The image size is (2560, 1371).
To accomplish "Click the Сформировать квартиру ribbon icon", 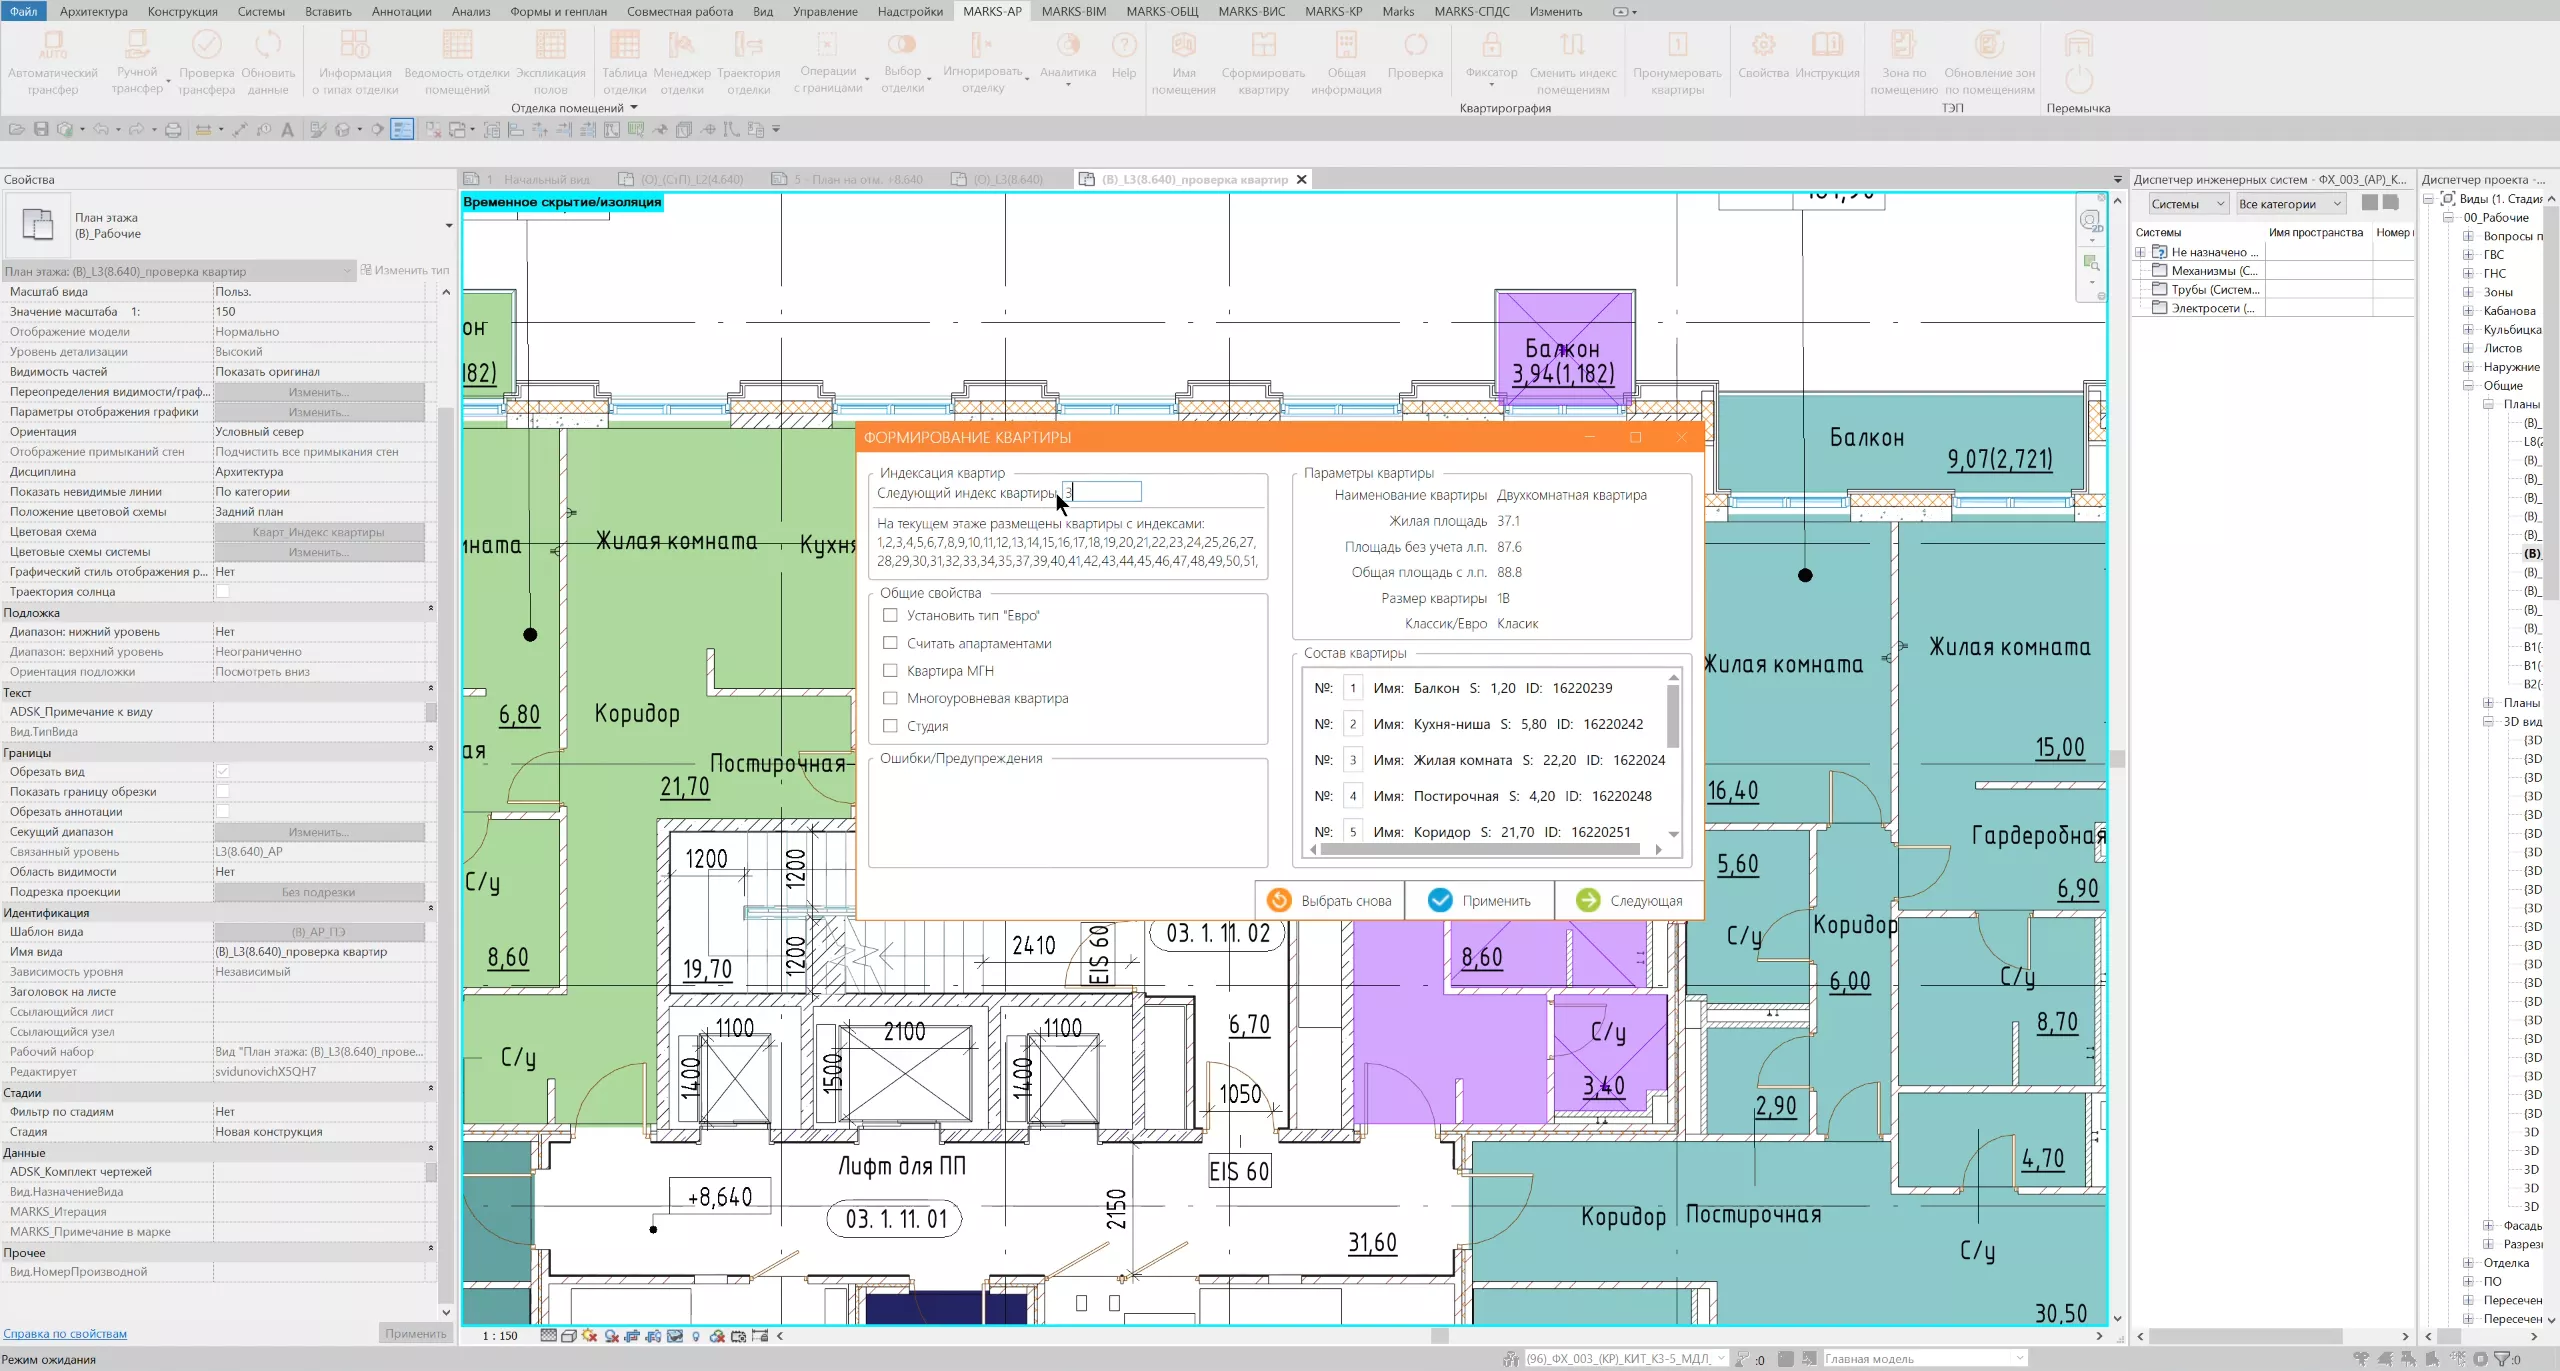I will pyautogui.click(x=1263, y=46).
